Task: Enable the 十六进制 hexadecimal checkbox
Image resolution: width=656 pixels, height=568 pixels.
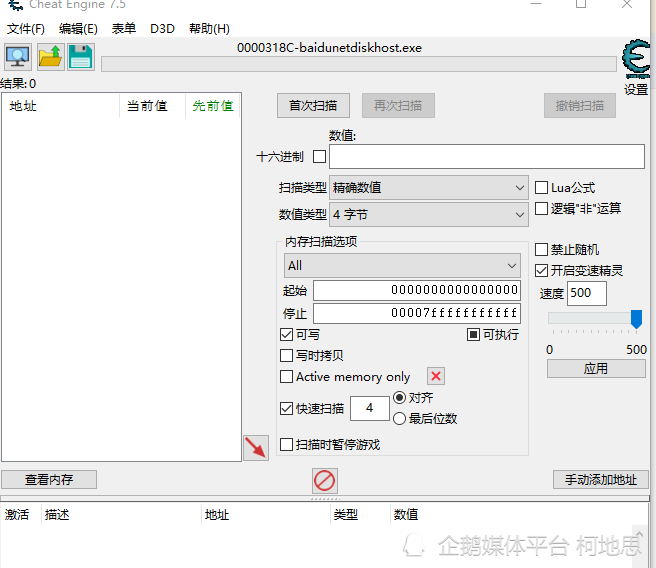Action: click(x=320, y=157)
